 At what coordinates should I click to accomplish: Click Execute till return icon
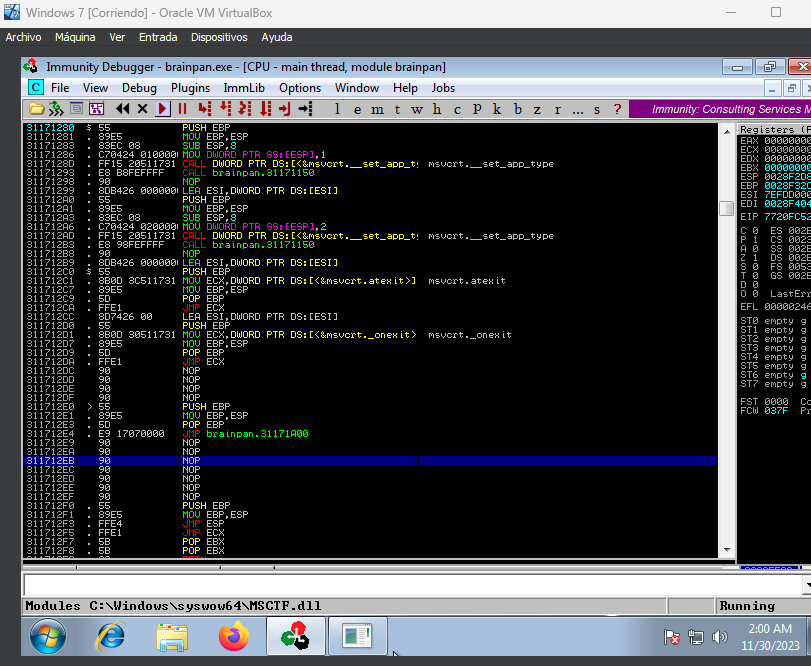[284, 109]
